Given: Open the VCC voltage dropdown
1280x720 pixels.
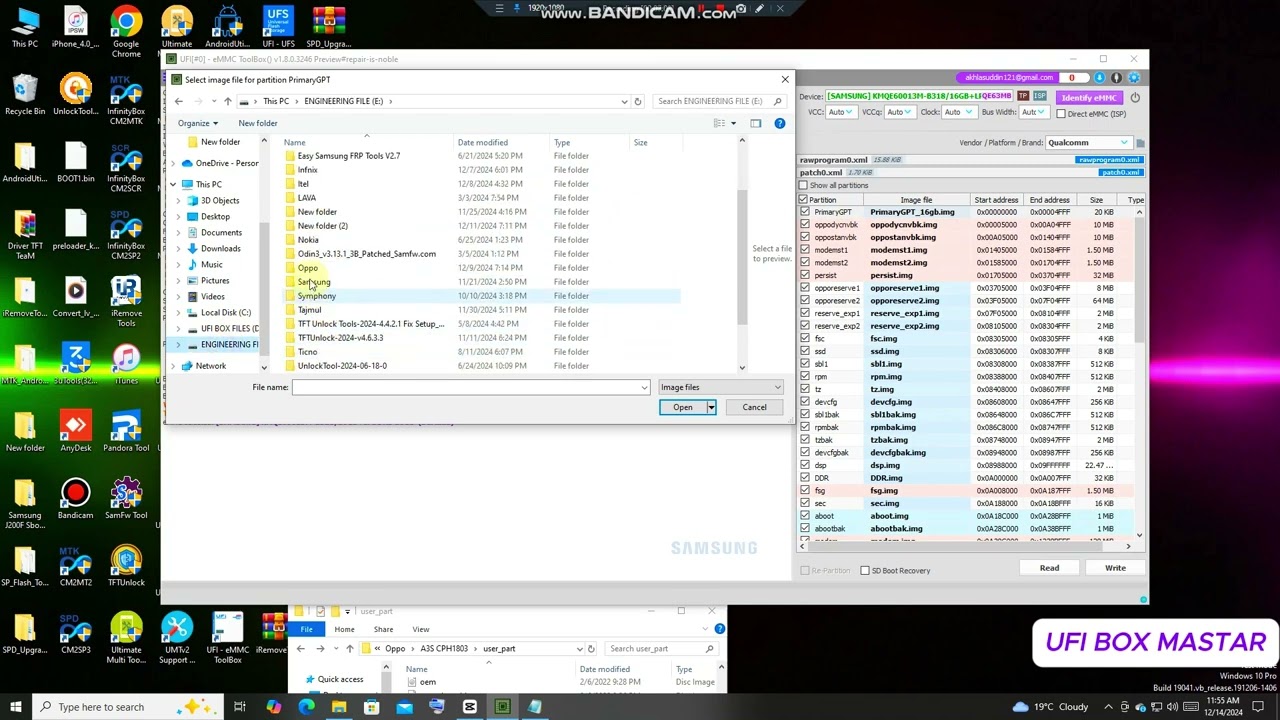Looking at the screenshot, I should coord(842,112).
